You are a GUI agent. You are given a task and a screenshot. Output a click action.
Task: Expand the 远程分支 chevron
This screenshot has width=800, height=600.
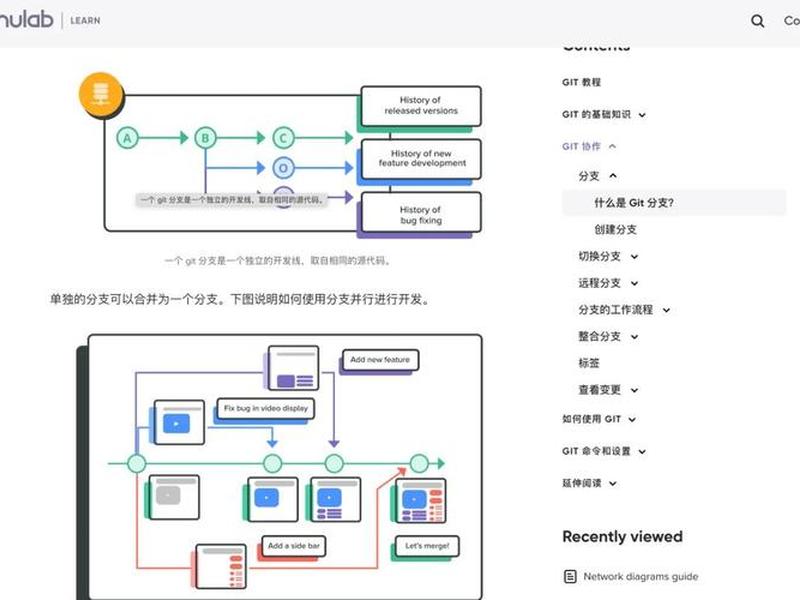coord(634,283)
